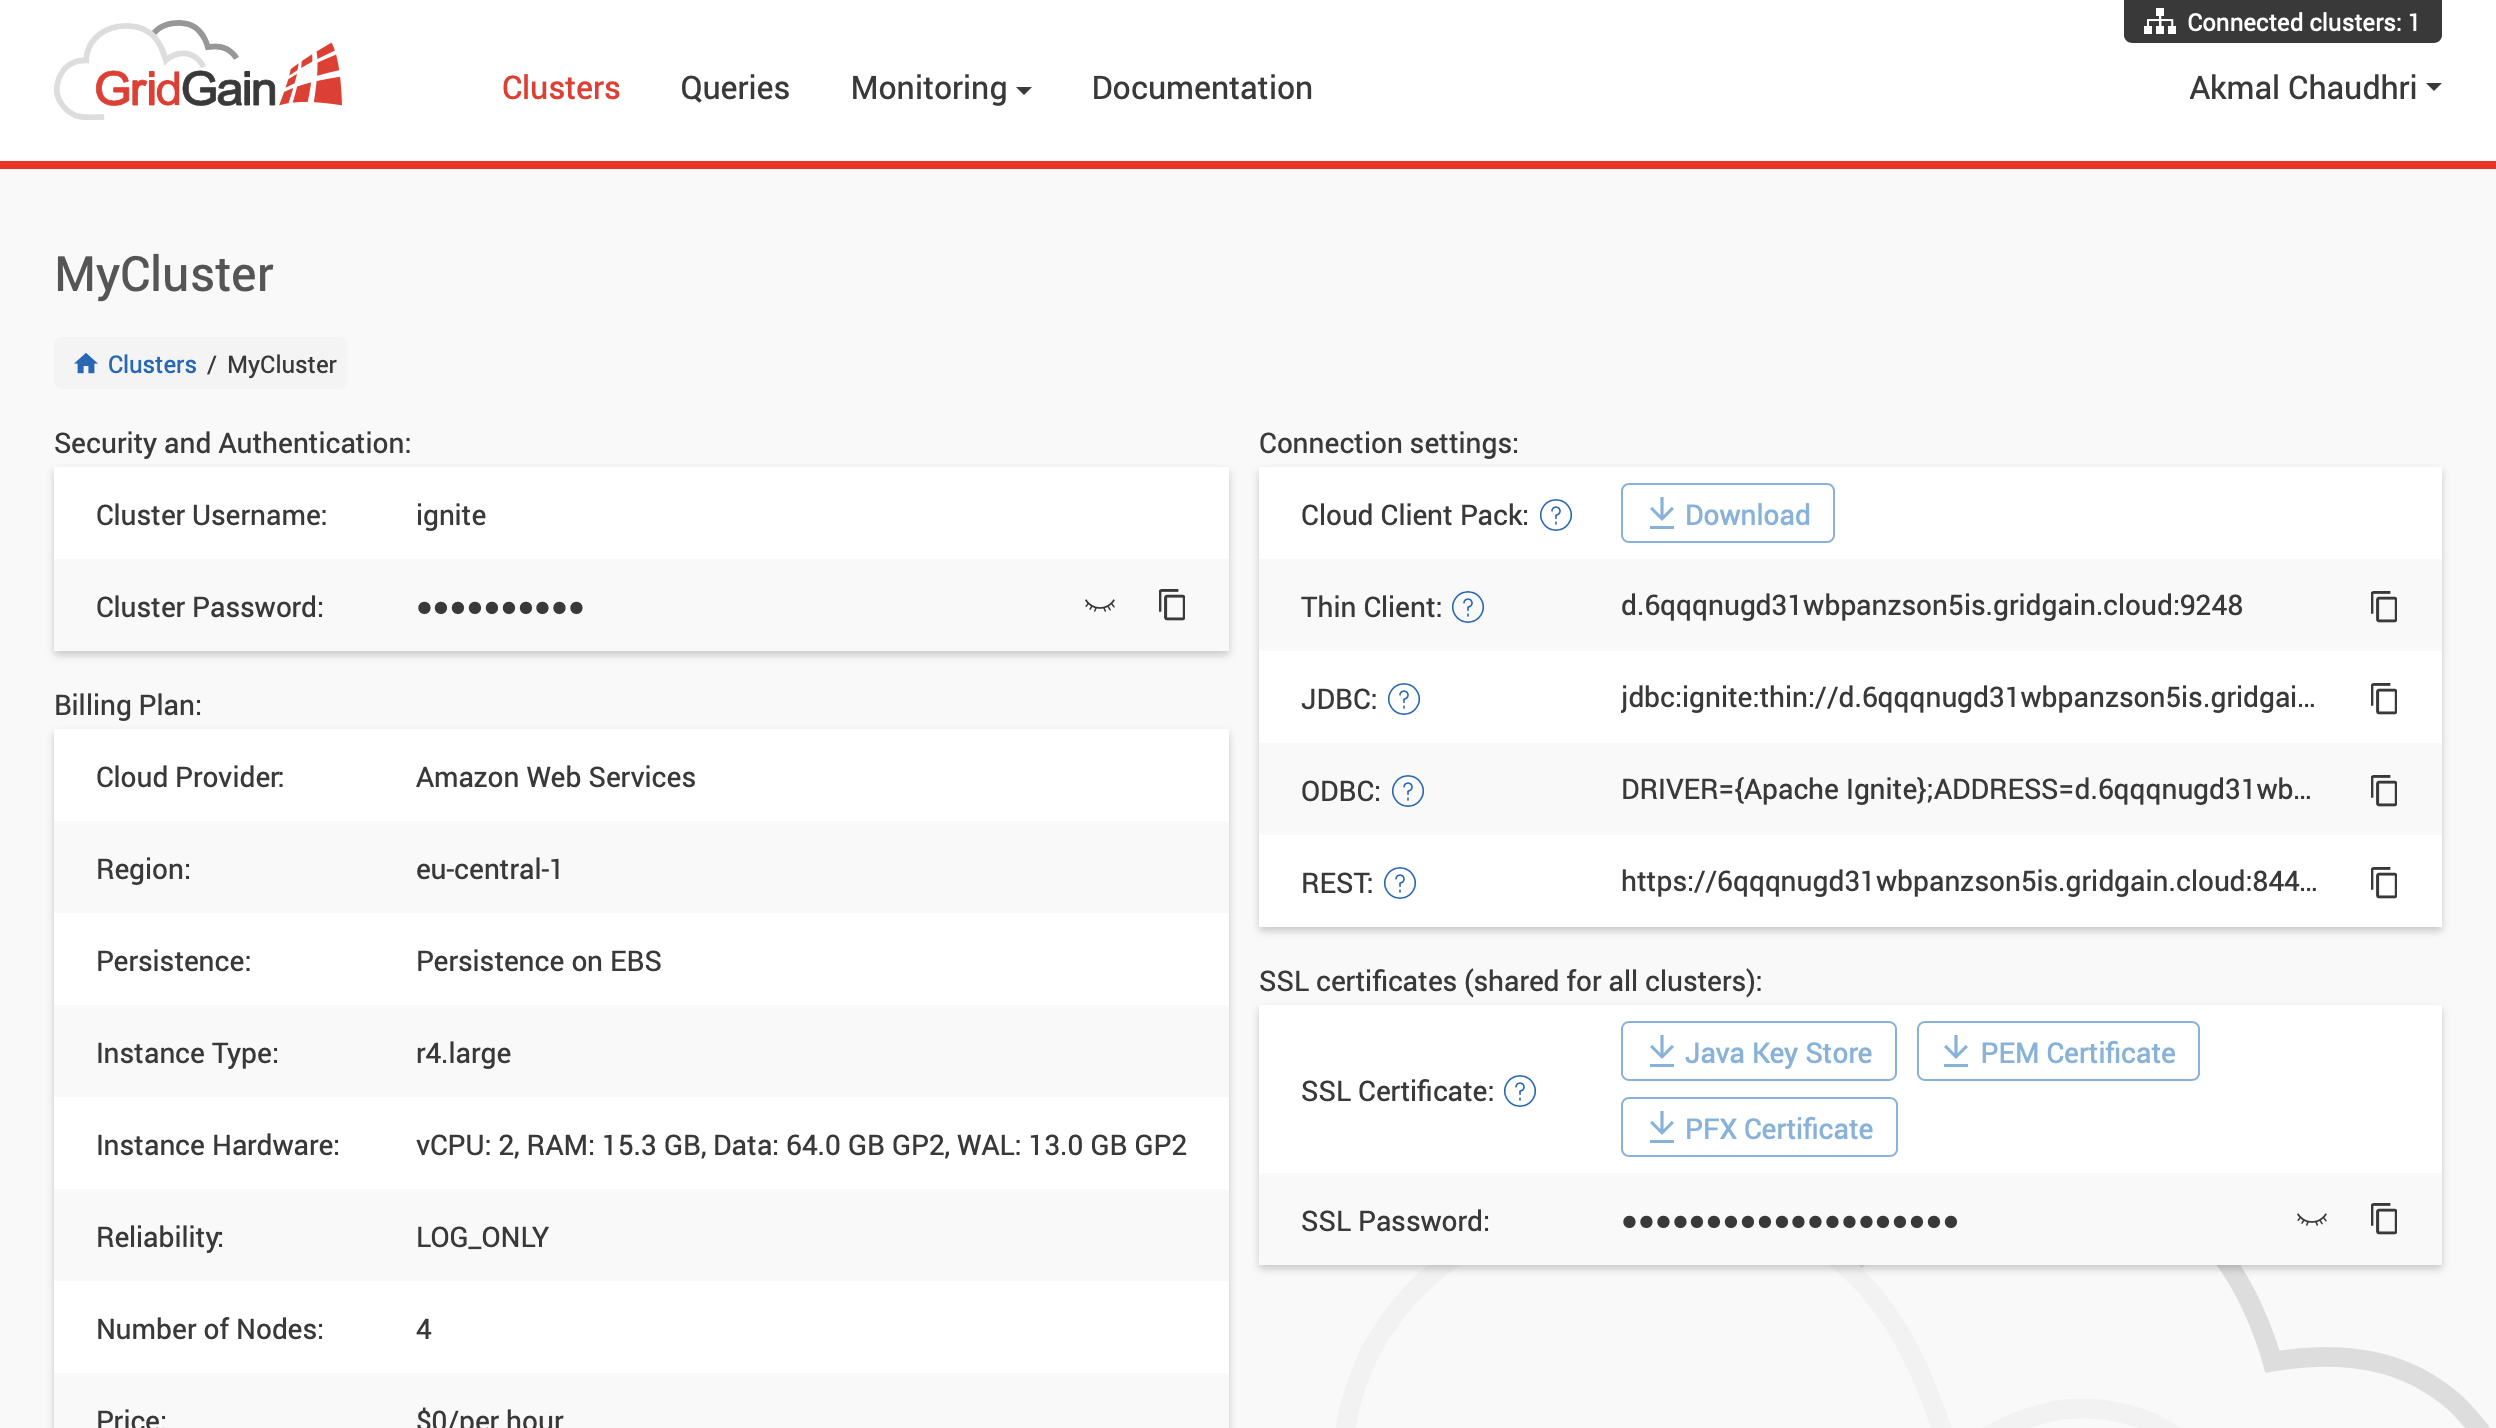
Task: Select the REST https URL text
Action: [1969, 882]
